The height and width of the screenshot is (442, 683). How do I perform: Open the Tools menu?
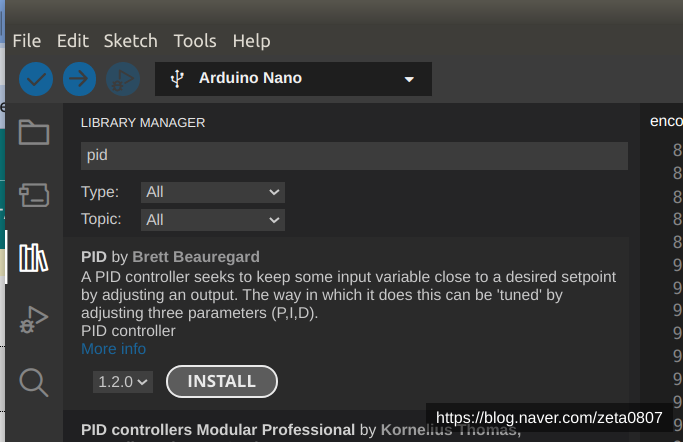[195, 41]
